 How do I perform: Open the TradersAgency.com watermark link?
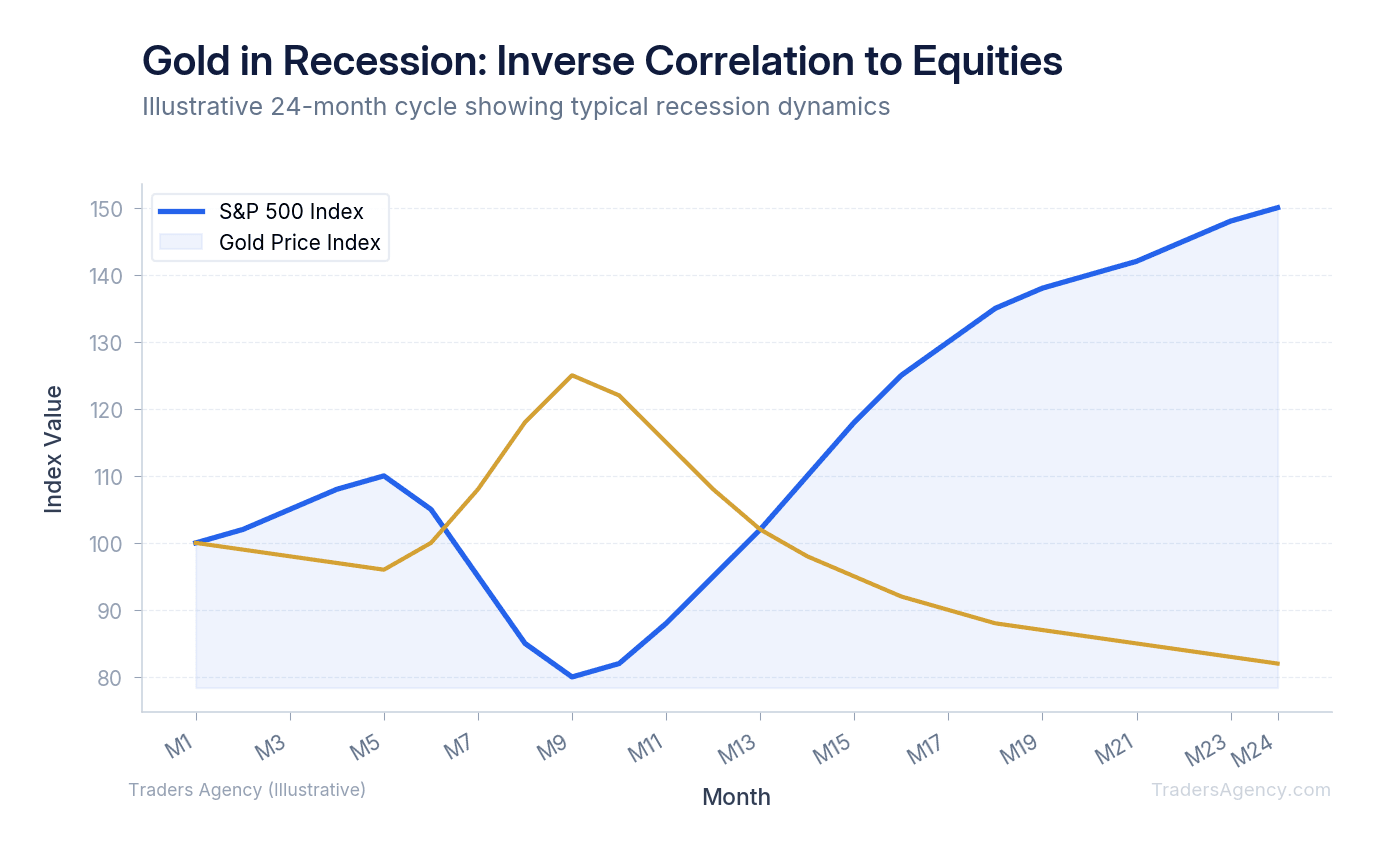click(1240, 790)
